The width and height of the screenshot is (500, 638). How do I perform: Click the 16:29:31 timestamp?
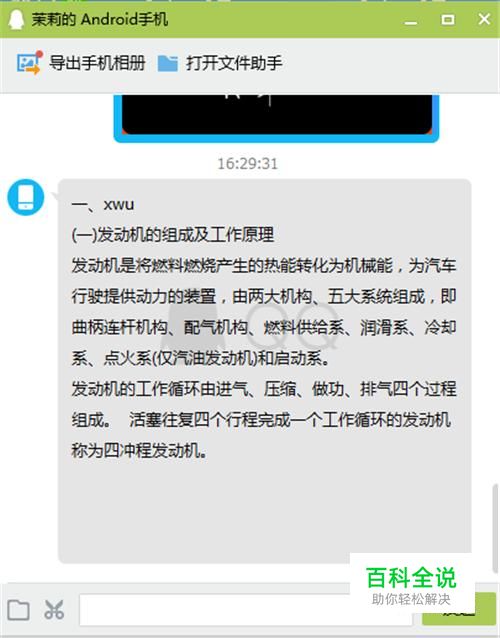pyautogui.click(x=247, y=164)
